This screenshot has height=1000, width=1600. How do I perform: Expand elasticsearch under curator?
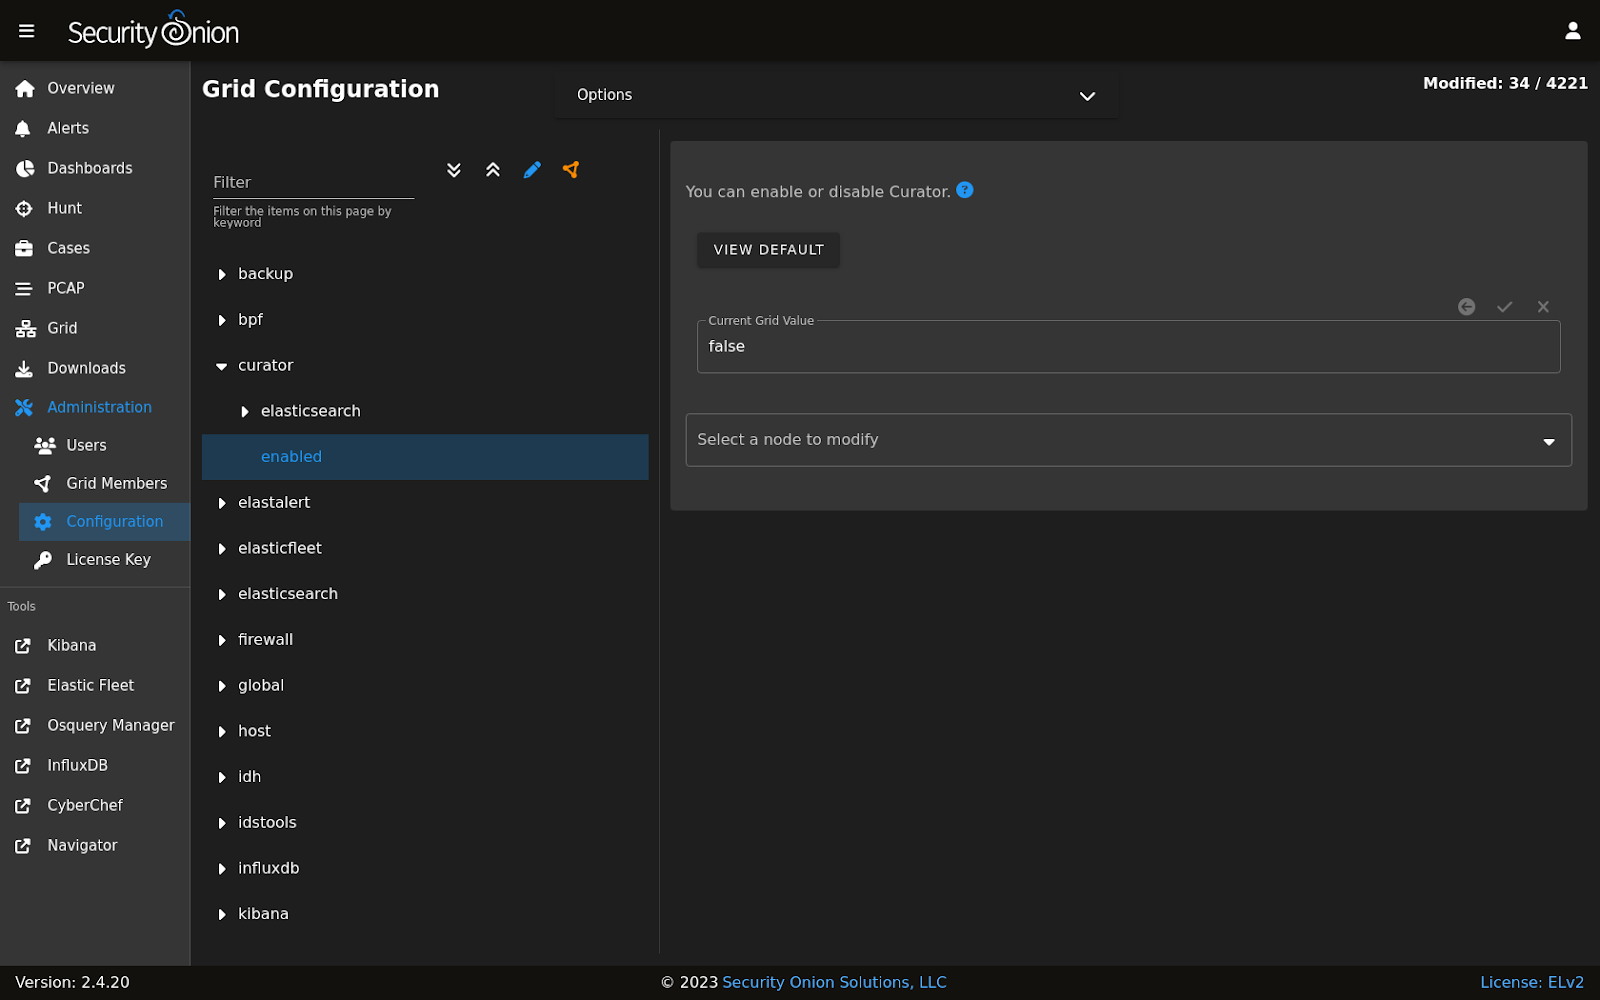tap(245, 411)
